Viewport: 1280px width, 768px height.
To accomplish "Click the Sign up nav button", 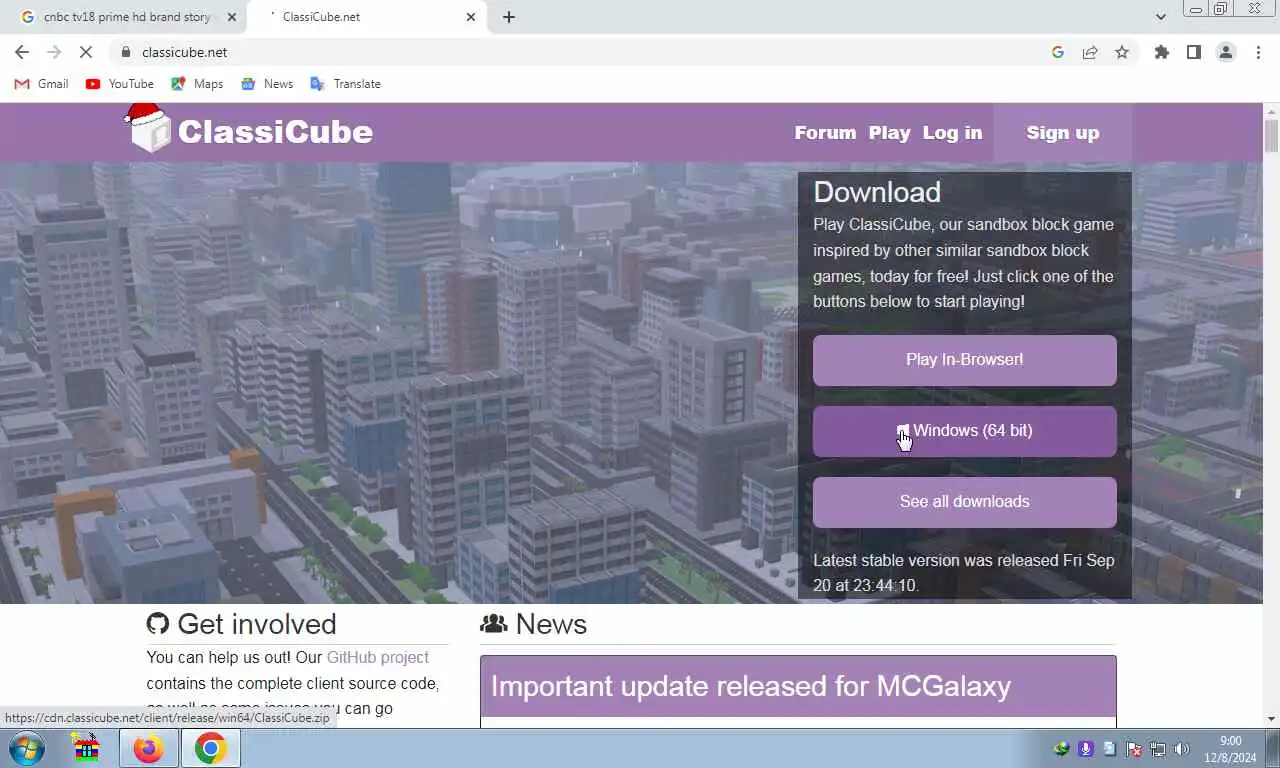I will [1062, 133].
